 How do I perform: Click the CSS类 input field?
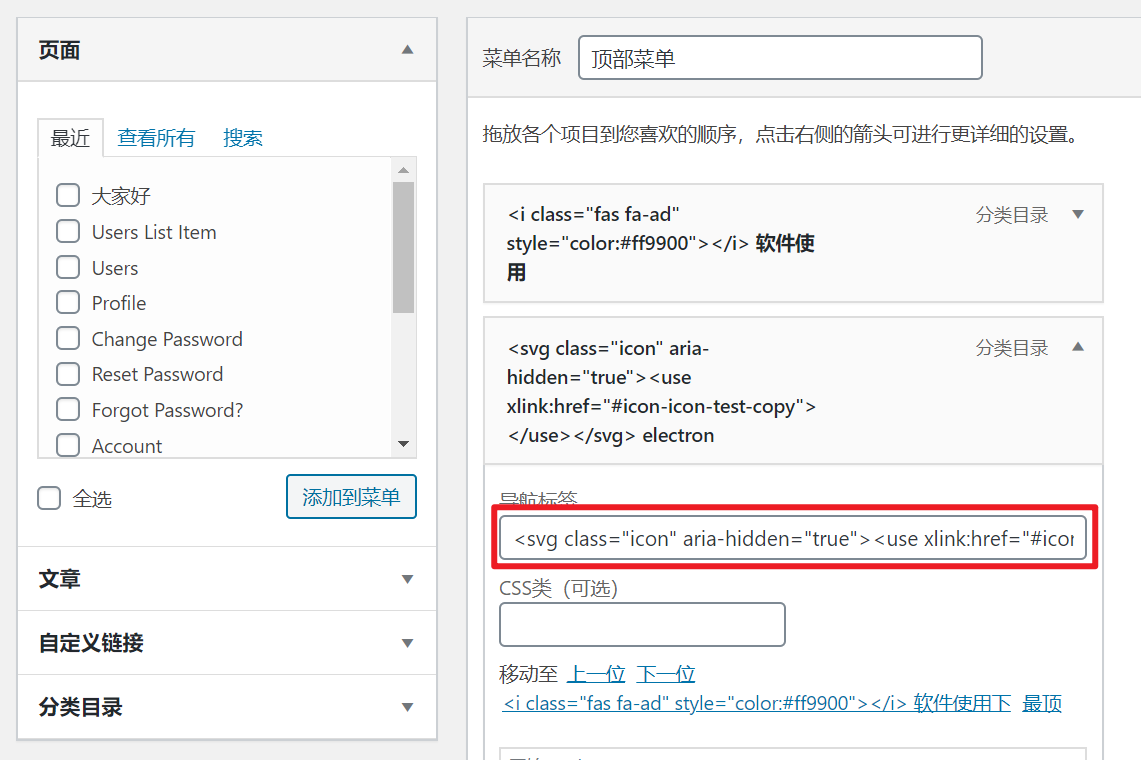642,624
